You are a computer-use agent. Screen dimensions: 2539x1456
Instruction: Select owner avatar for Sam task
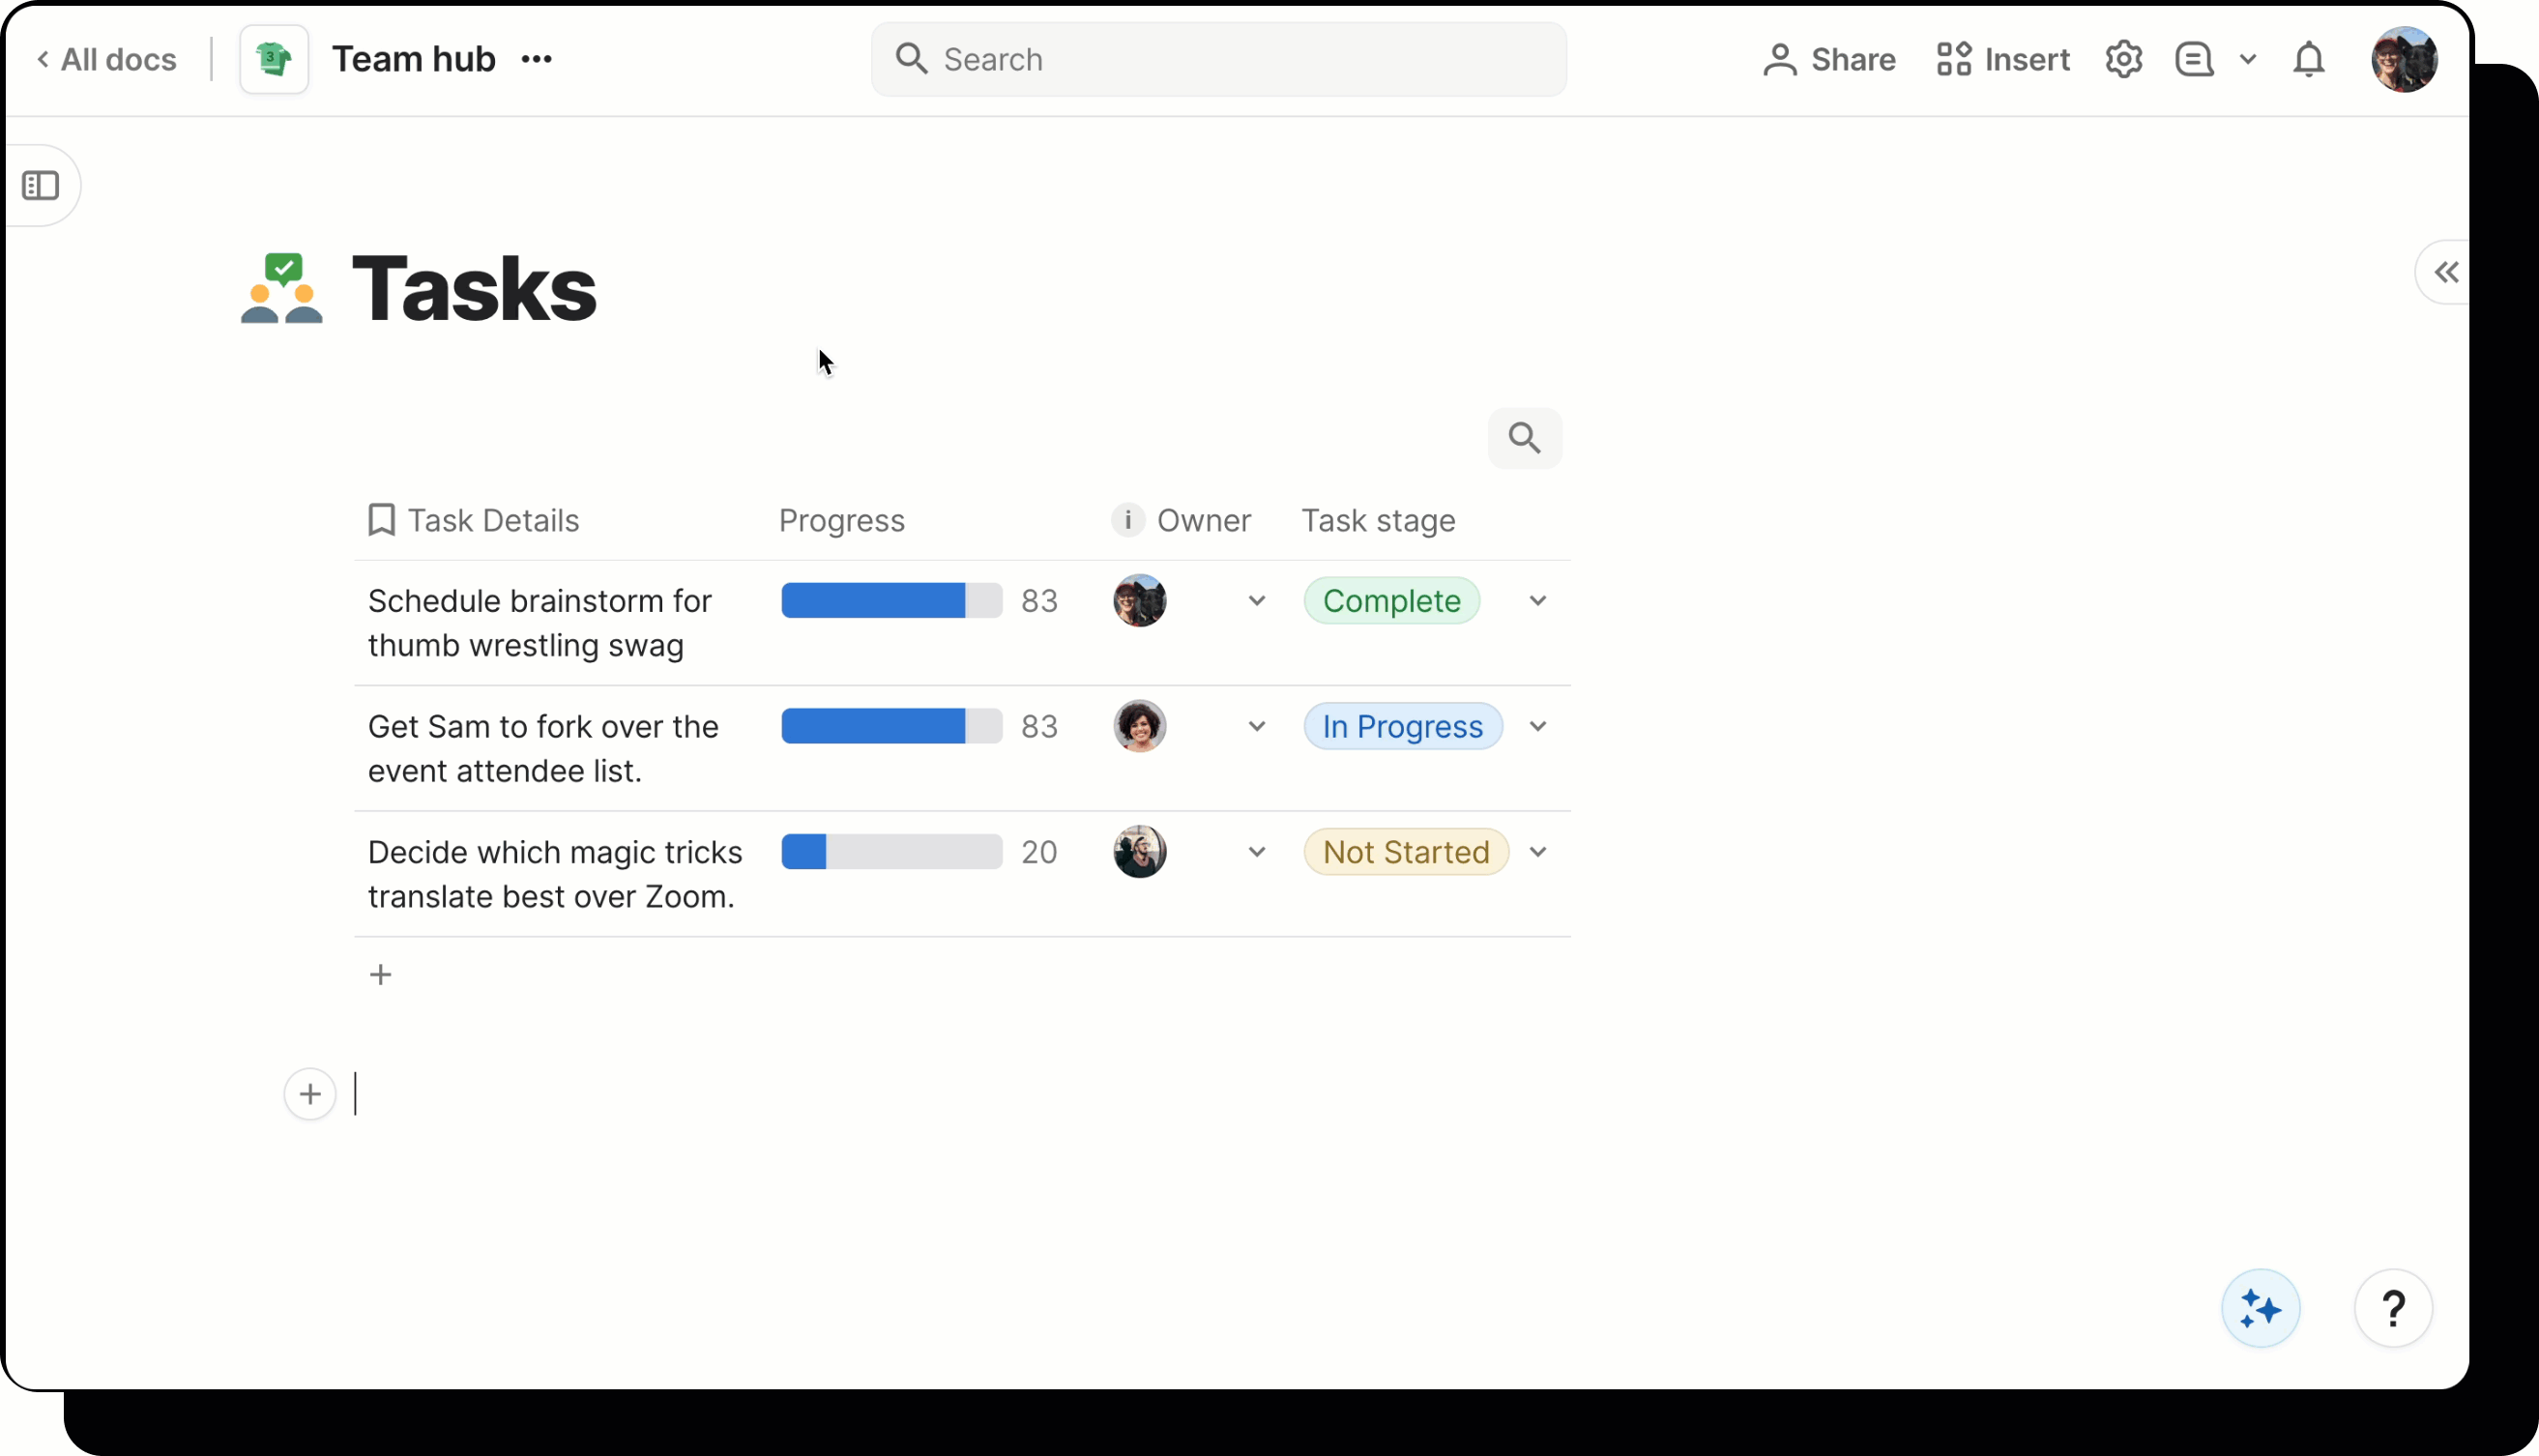[1139, 726]
